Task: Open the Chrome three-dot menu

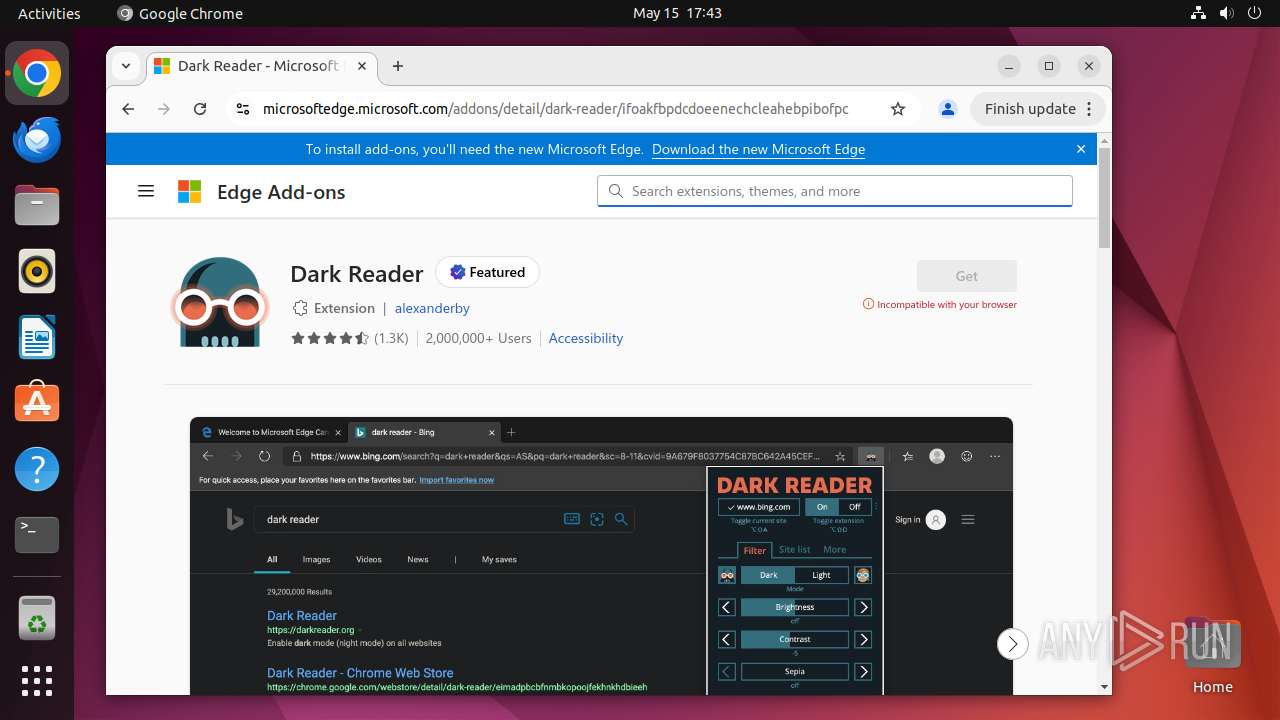Action: [1090, 109]
